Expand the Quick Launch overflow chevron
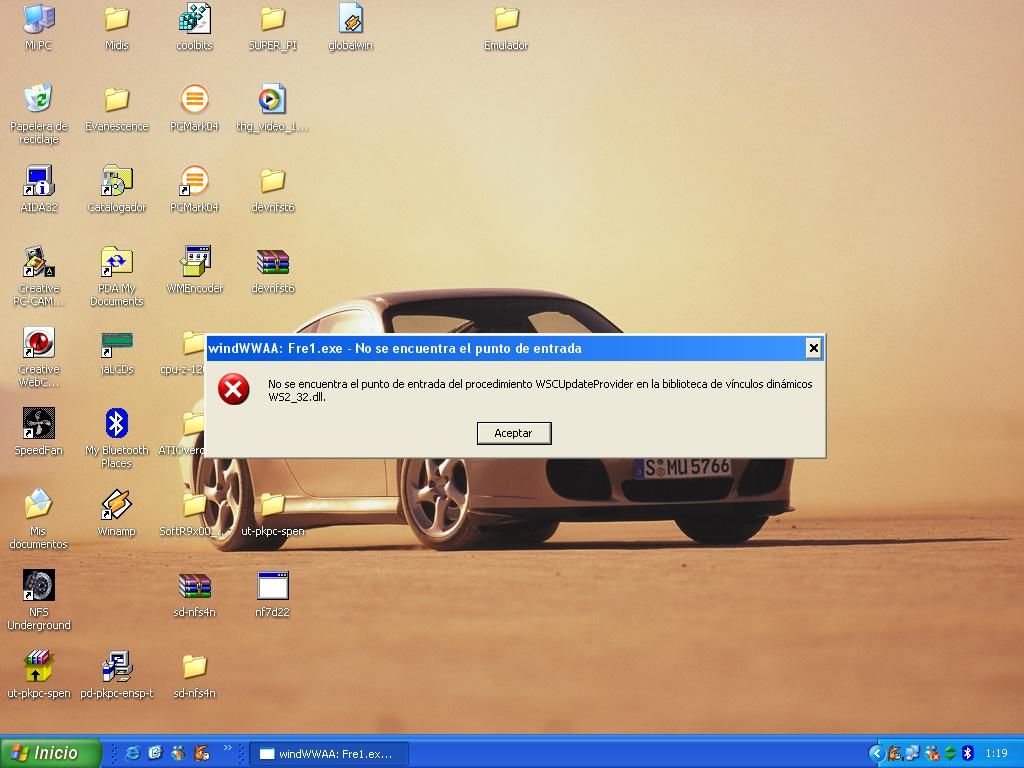Screen dimensions: 1024x768 (x=227, y=748)
